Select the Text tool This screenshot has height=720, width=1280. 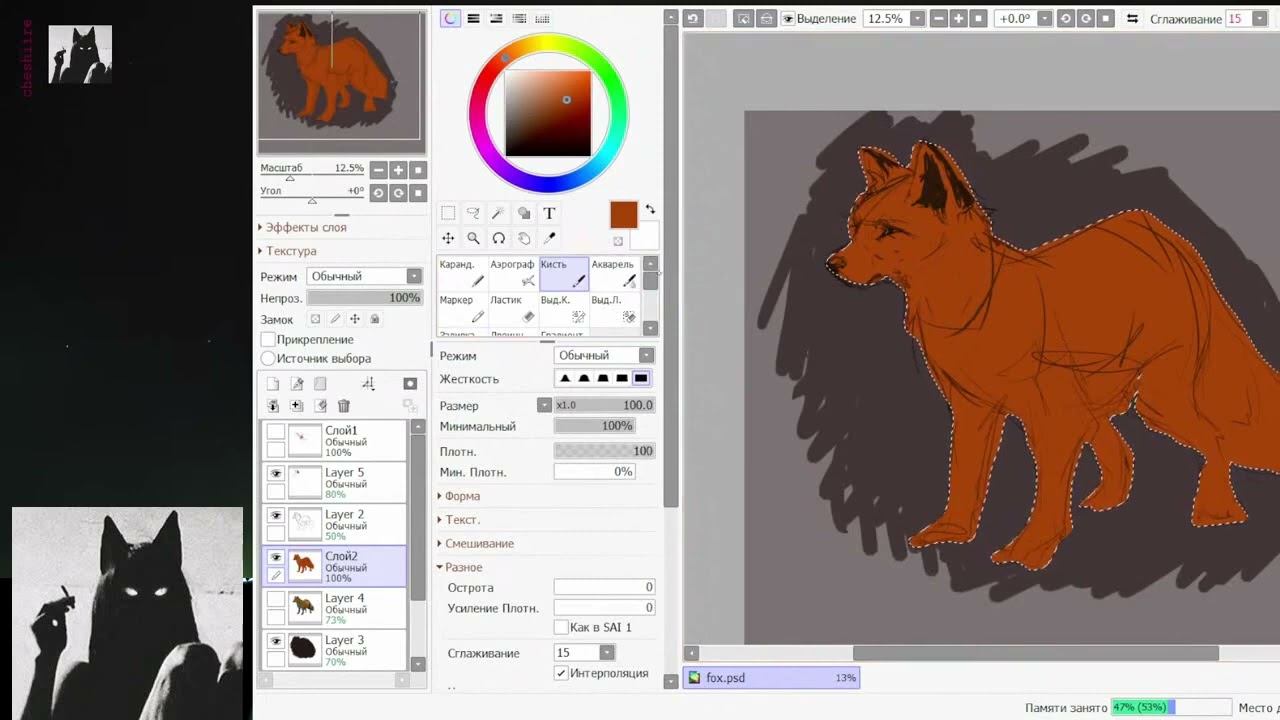[x=549, y=213]
